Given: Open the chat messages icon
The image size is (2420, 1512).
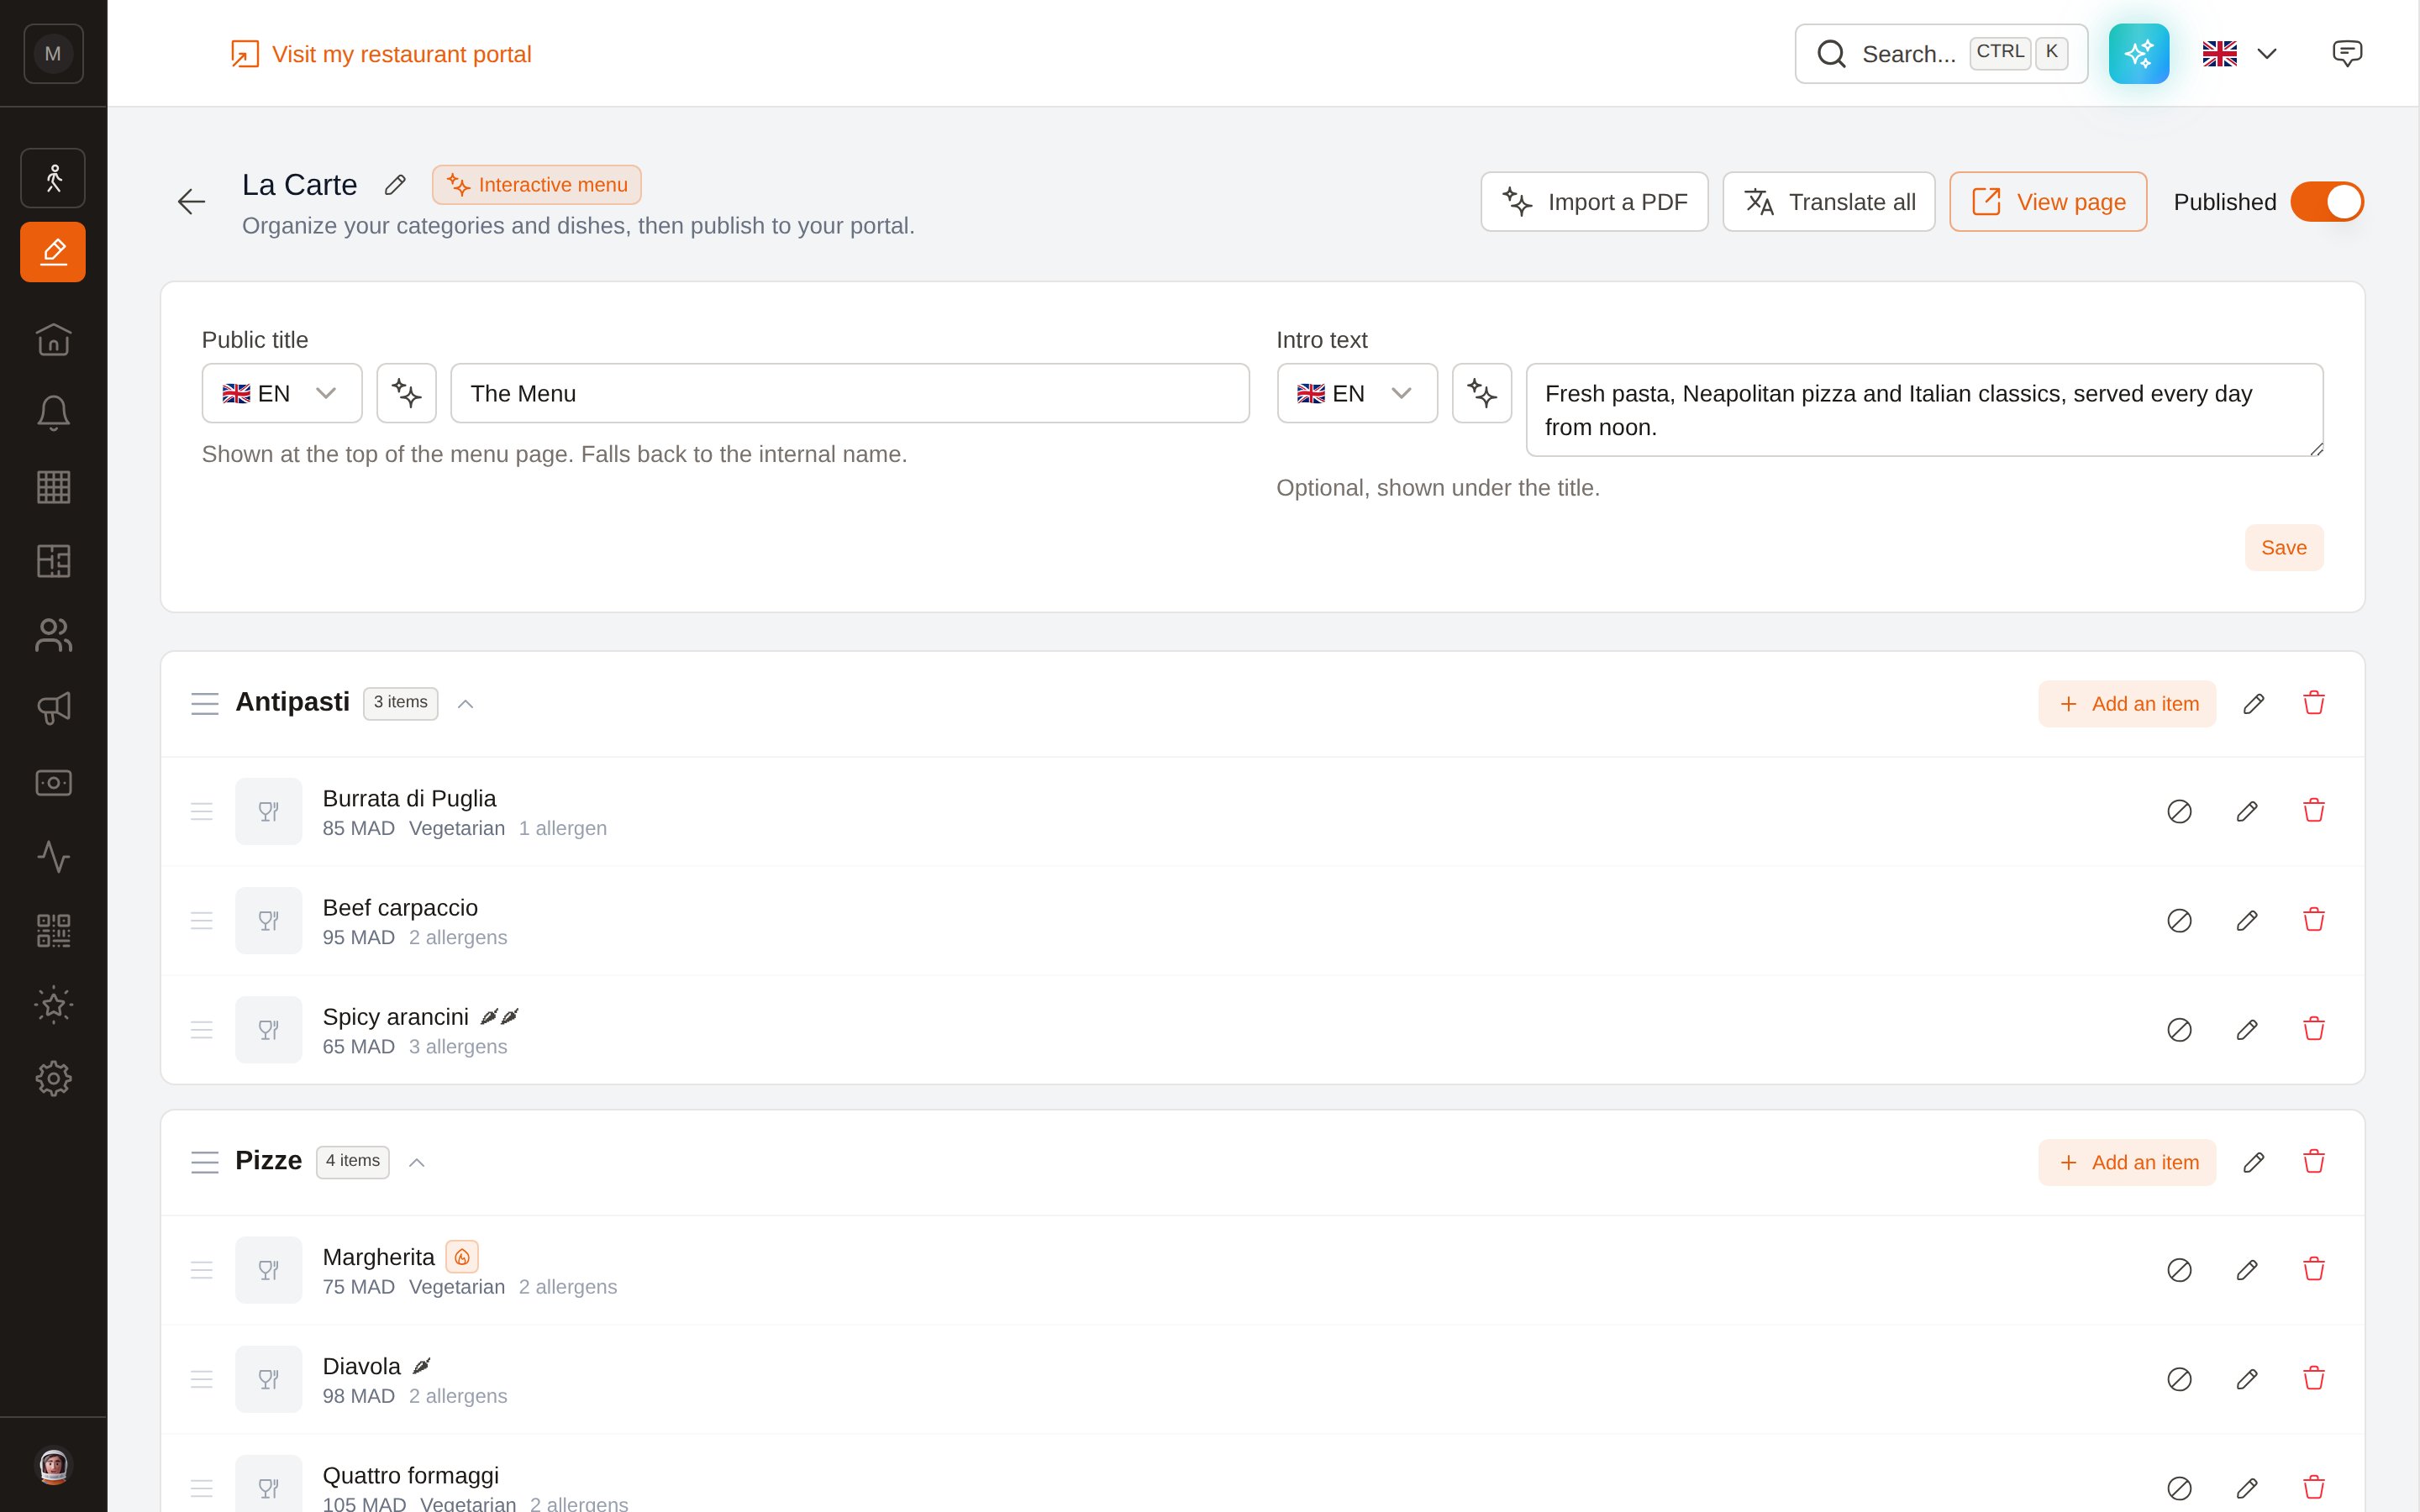Looking at the screenshot, I should 2347,54.
